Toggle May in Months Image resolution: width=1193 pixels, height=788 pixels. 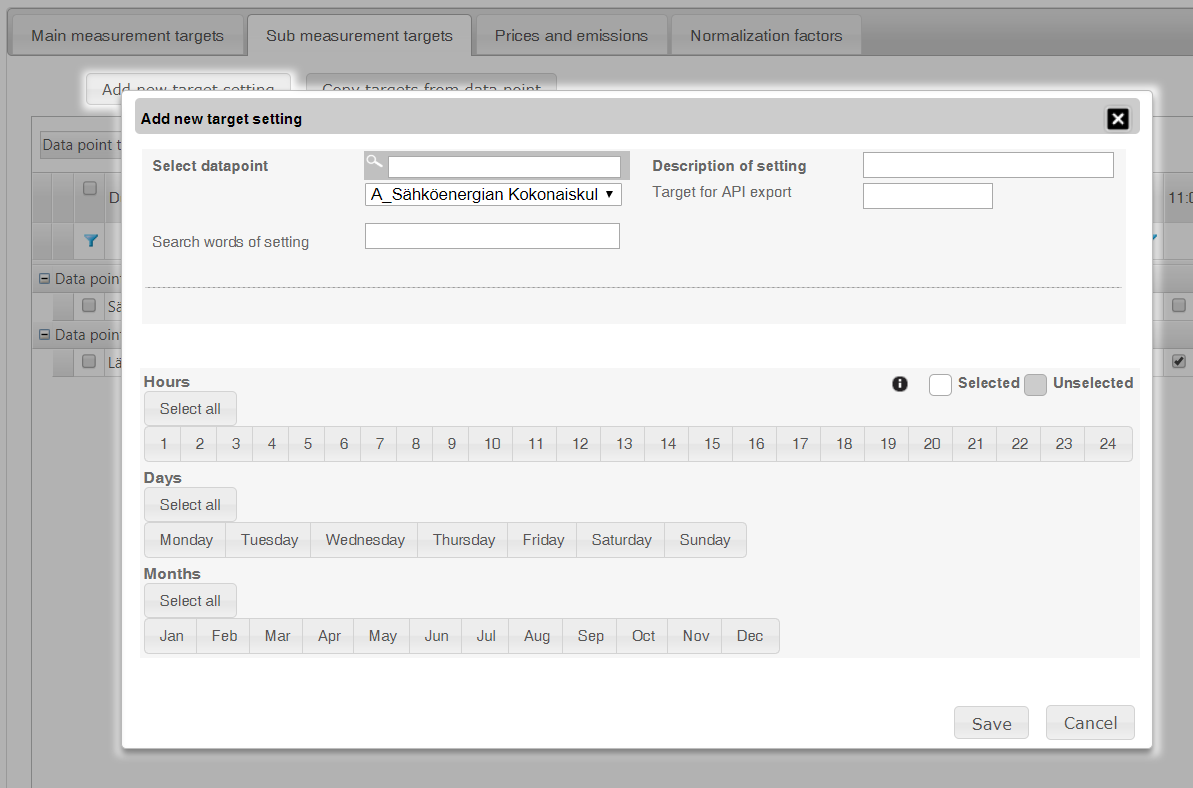(382, 636)
